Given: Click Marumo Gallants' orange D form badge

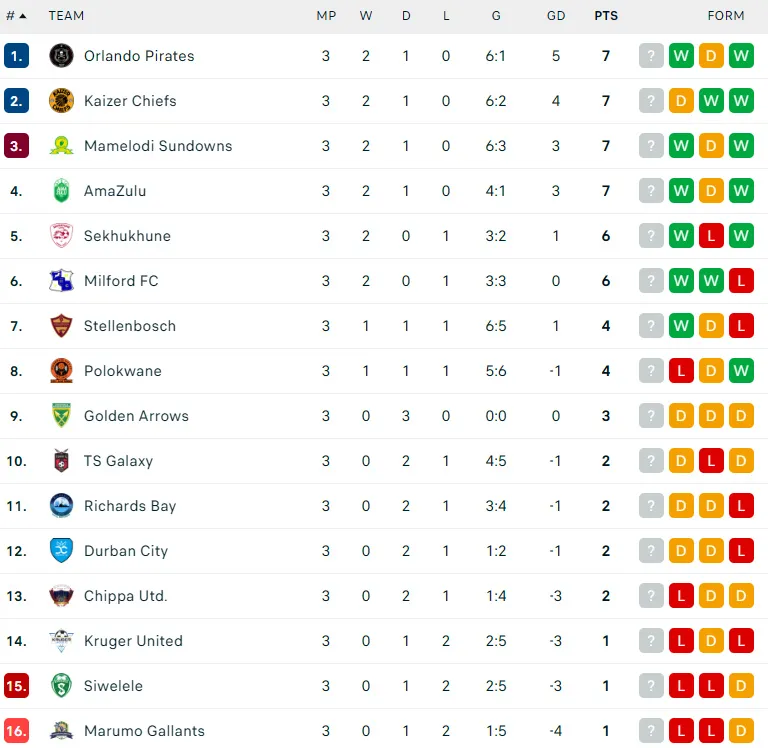Looking at the screenshot, I should tap(741, 731).
